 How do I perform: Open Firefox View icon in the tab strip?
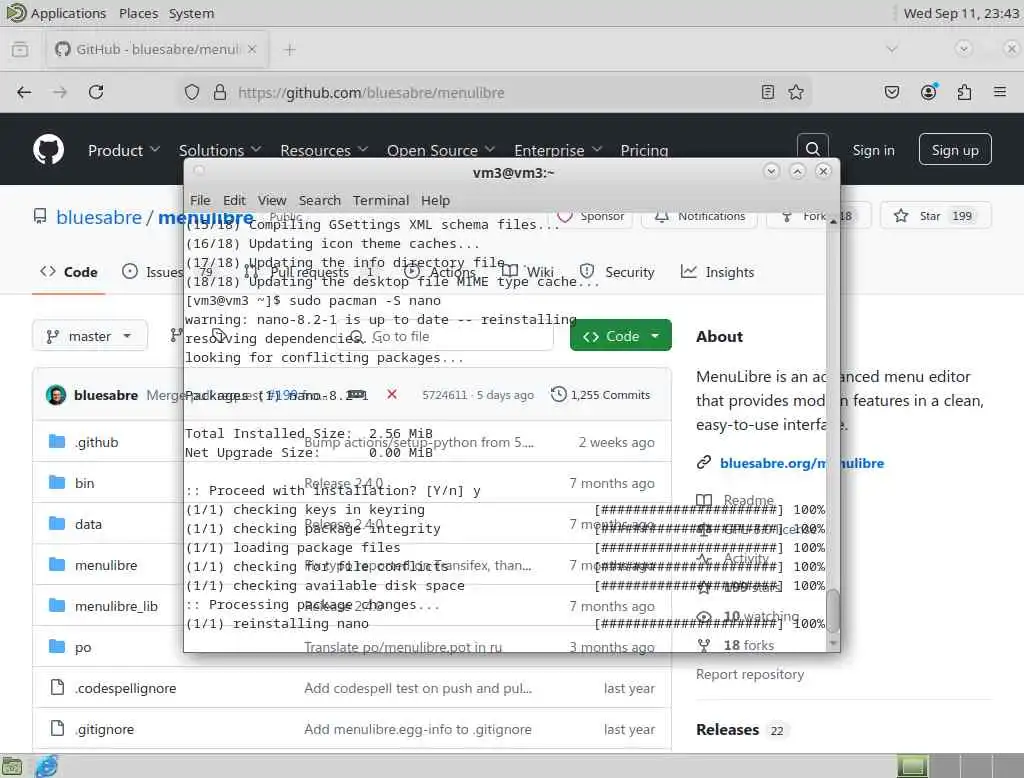20,50
